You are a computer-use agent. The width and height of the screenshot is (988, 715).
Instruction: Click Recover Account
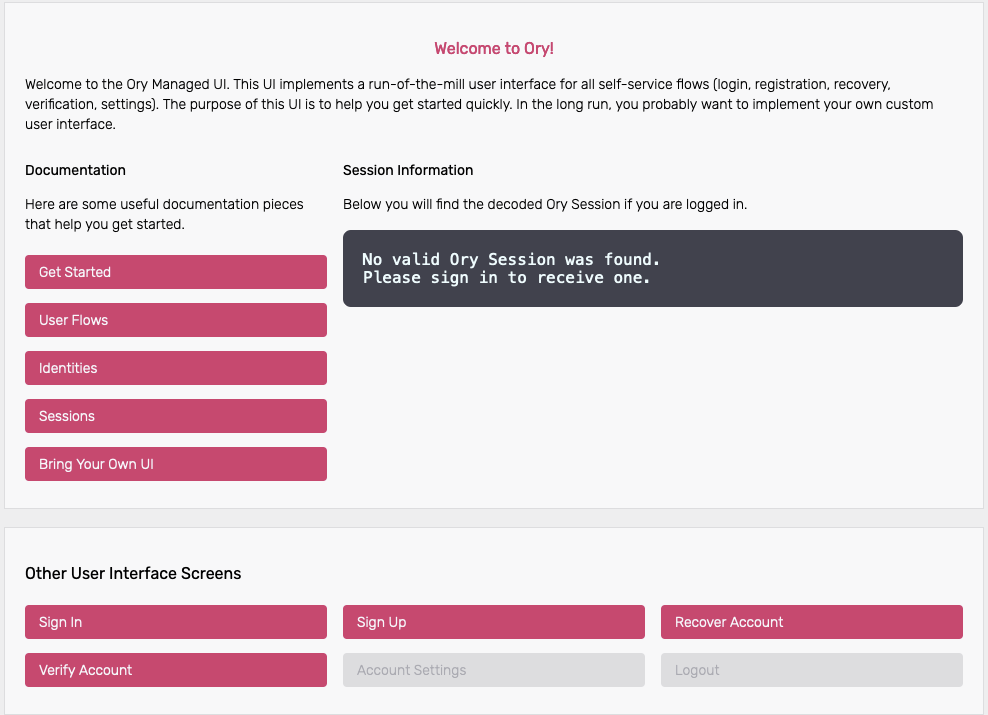(x=811, y=621)
